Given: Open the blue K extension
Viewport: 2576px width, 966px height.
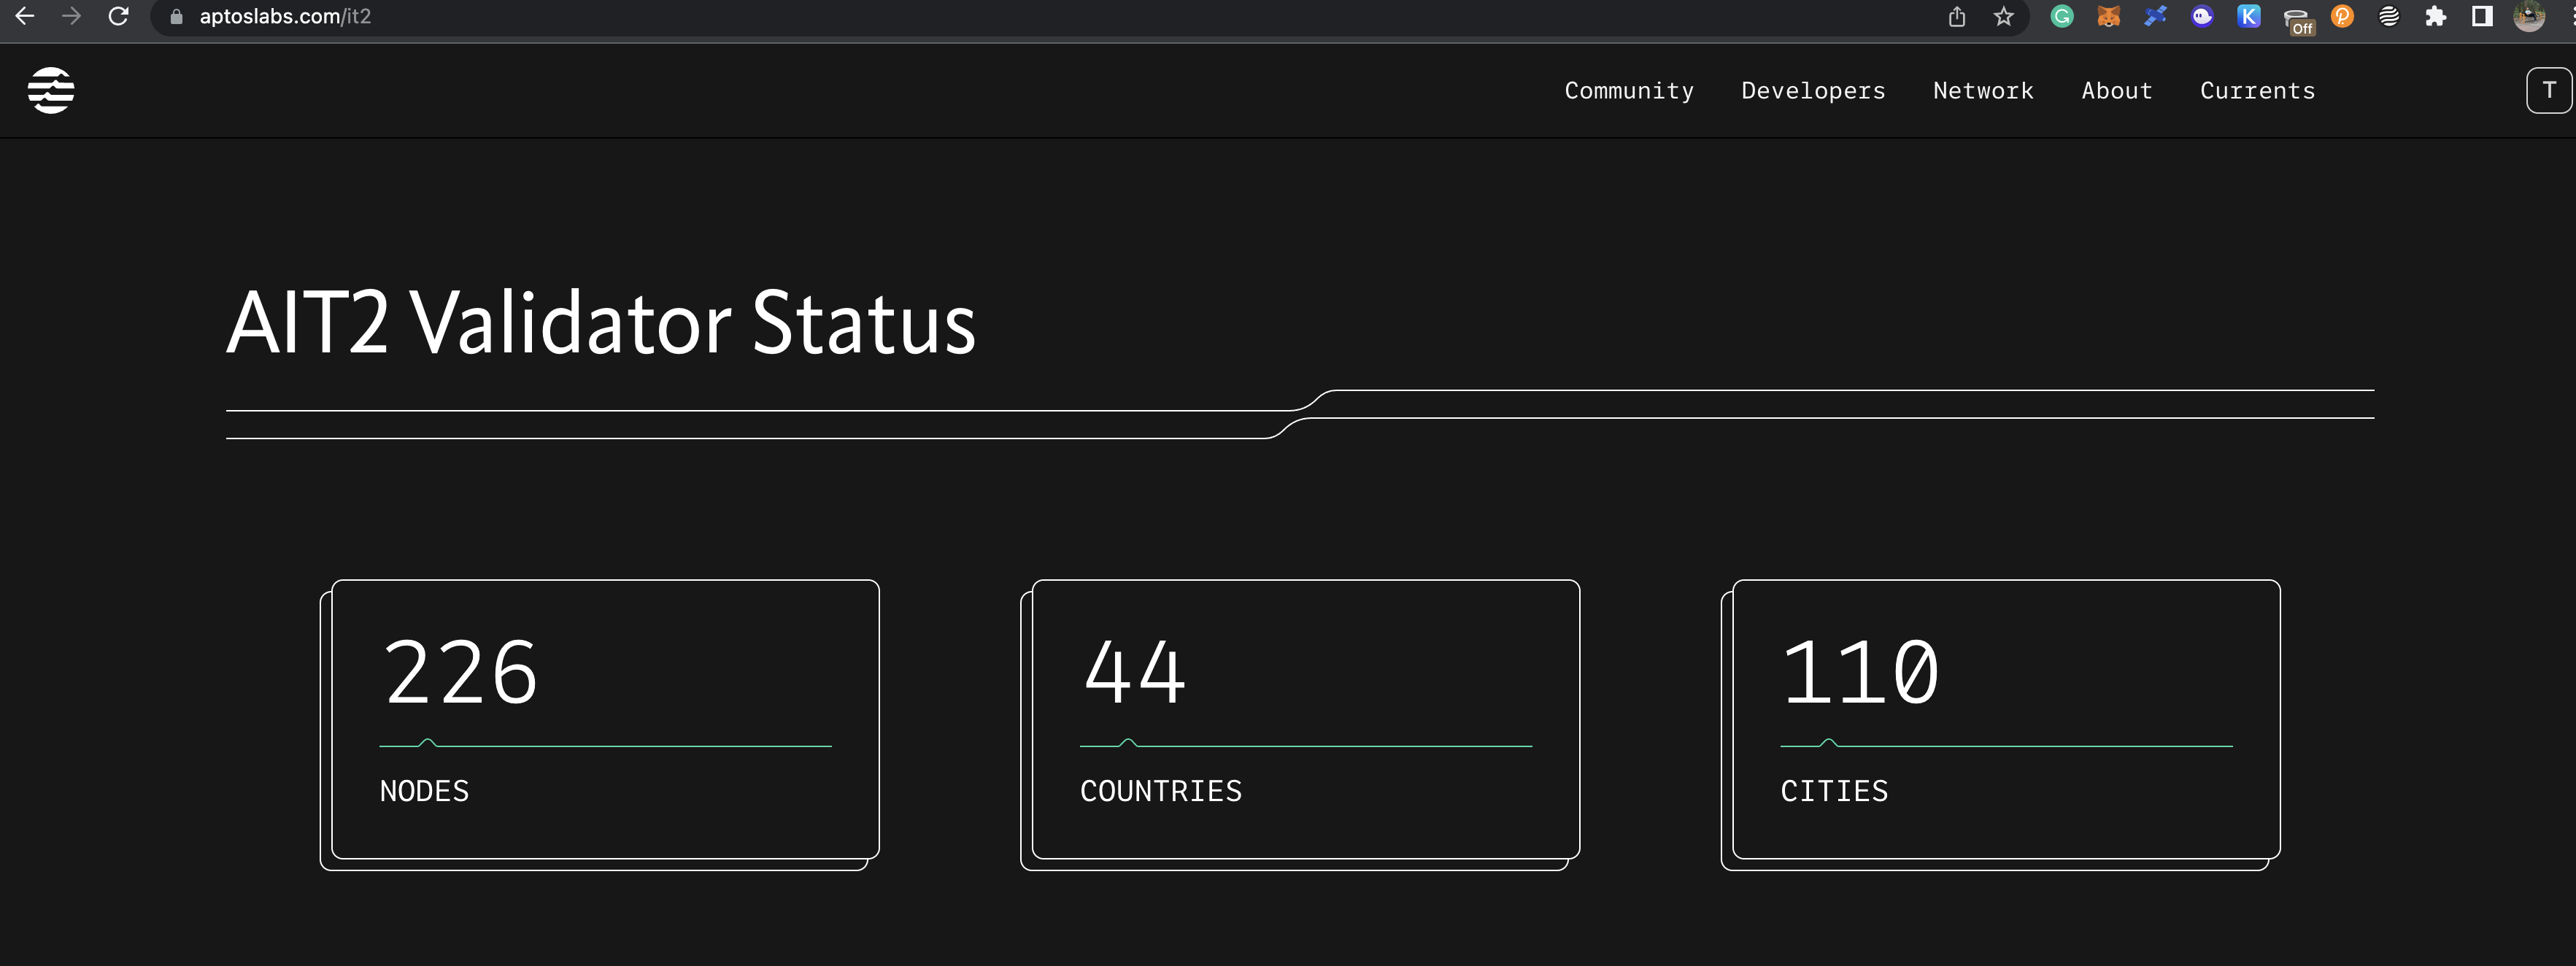Looking at the screenshot, I should pyautogui.click(x=2248, y=16).
